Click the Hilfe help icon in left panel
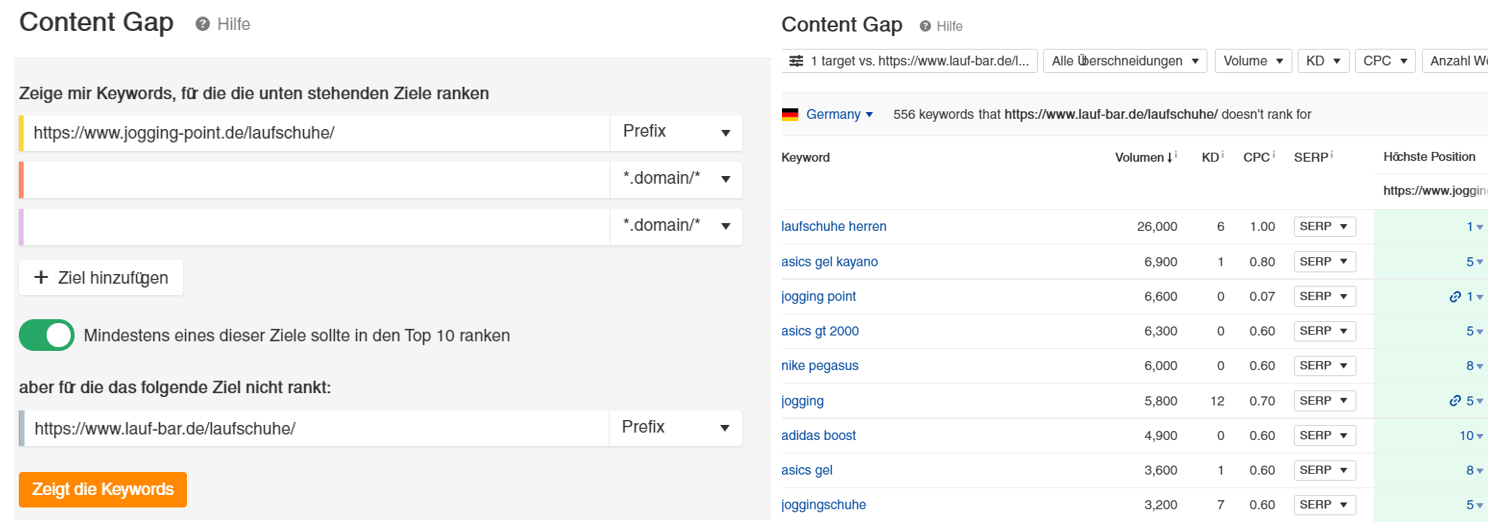Image resolution: width=1488 pixels, height=524 pixels. click(203, 24)
